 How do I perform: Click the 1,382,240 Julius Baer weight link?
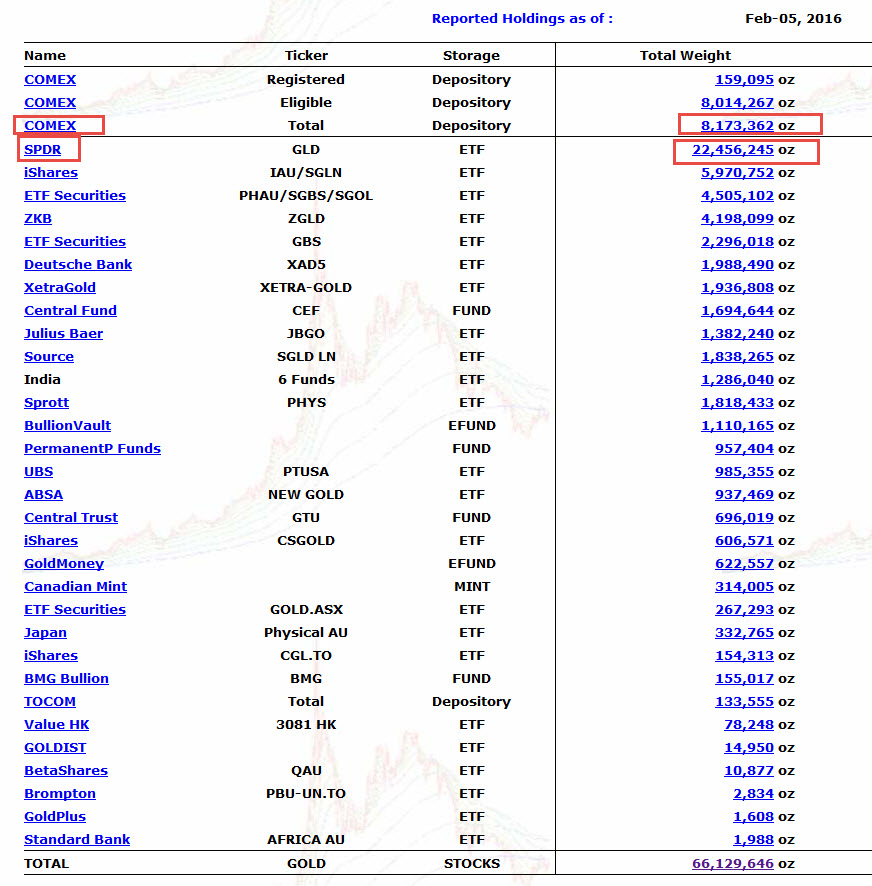(x=737, y=334)
